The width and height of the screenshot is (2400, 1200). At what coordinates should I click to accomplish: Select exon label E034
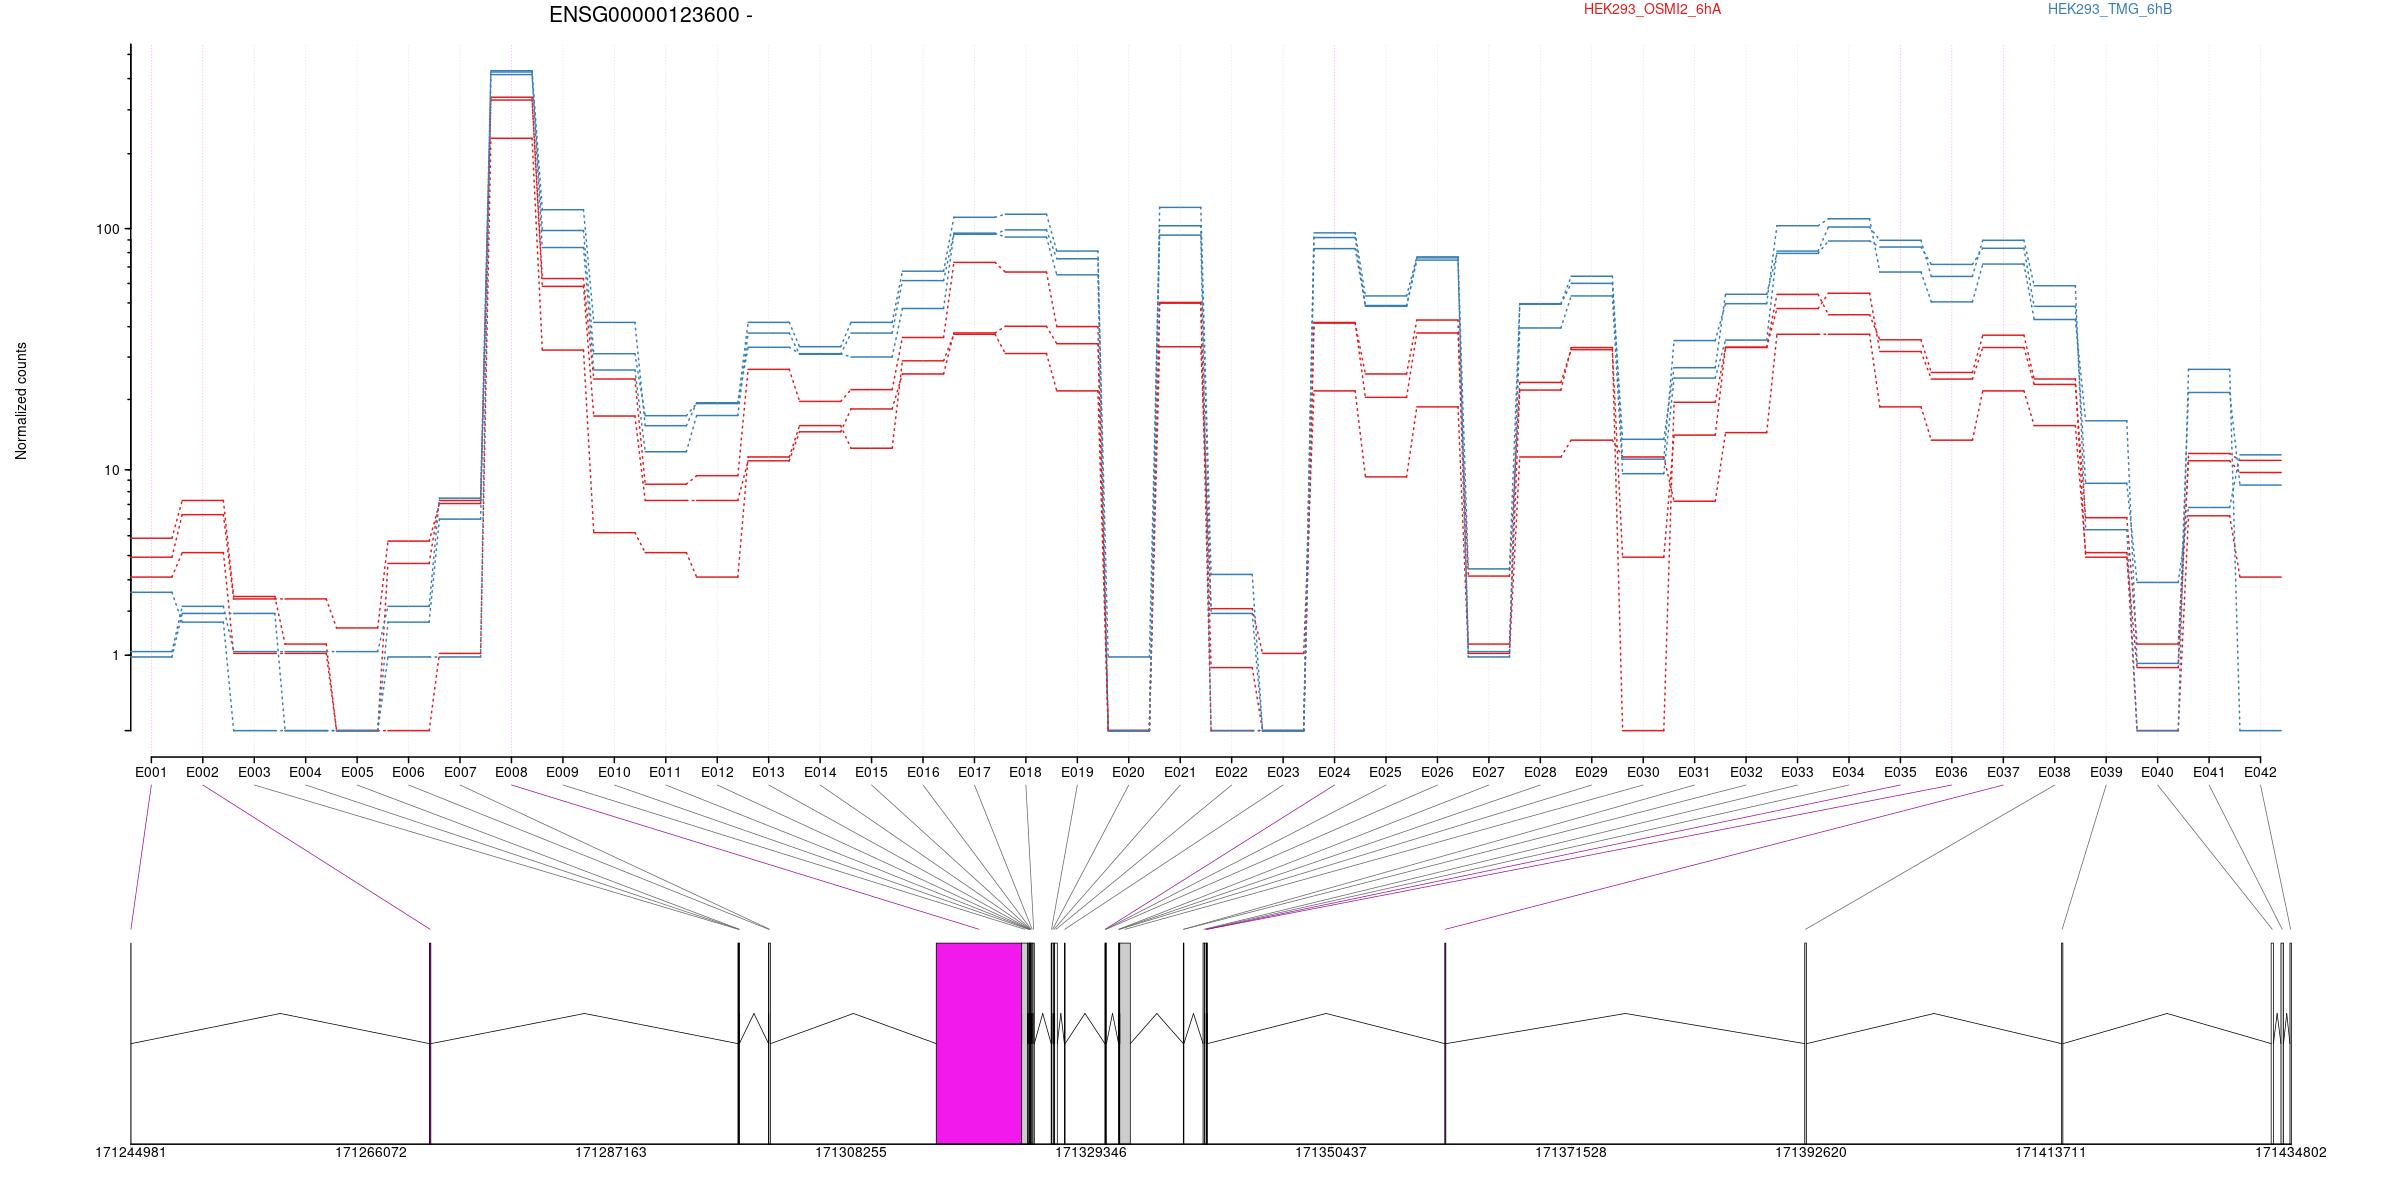click(1848, 772)
